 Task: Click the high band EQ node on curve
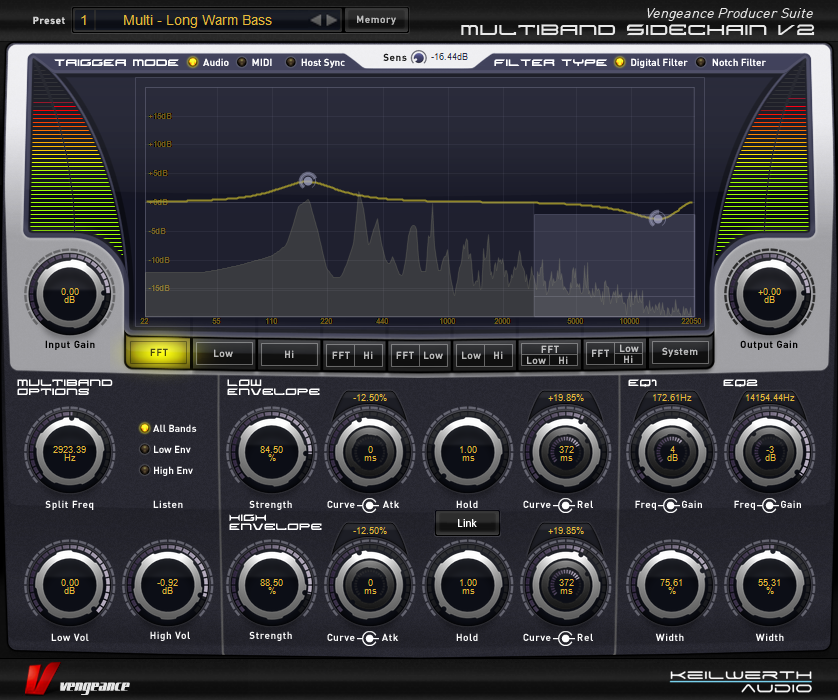657,218
